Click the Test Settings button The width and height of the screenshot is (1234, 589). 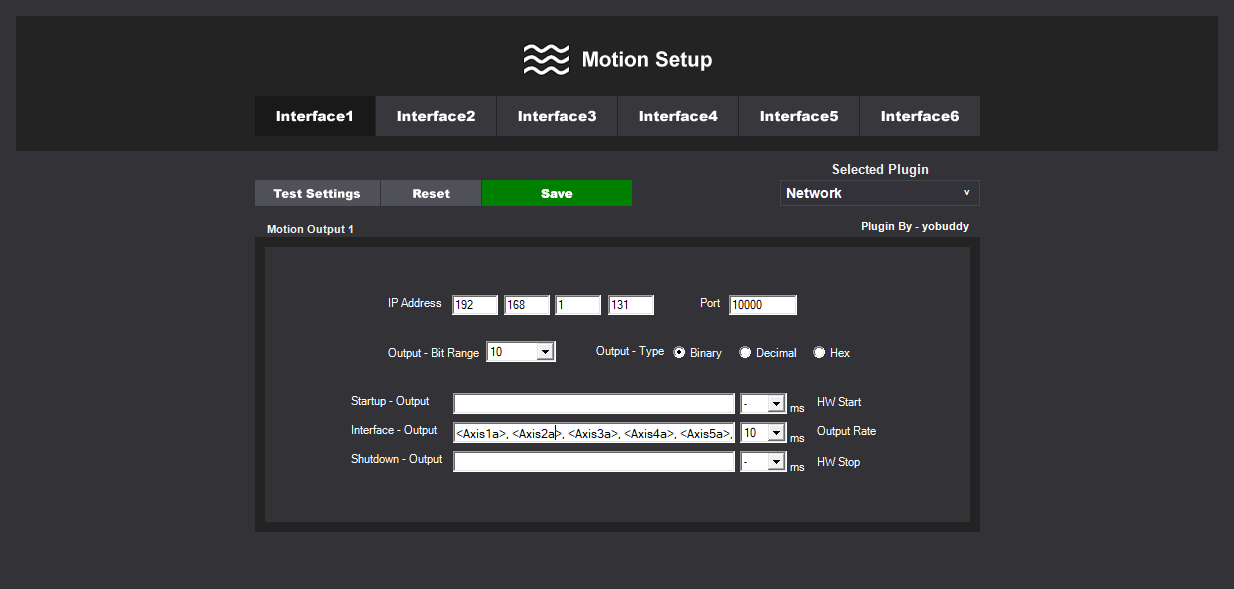click(317, 193)
